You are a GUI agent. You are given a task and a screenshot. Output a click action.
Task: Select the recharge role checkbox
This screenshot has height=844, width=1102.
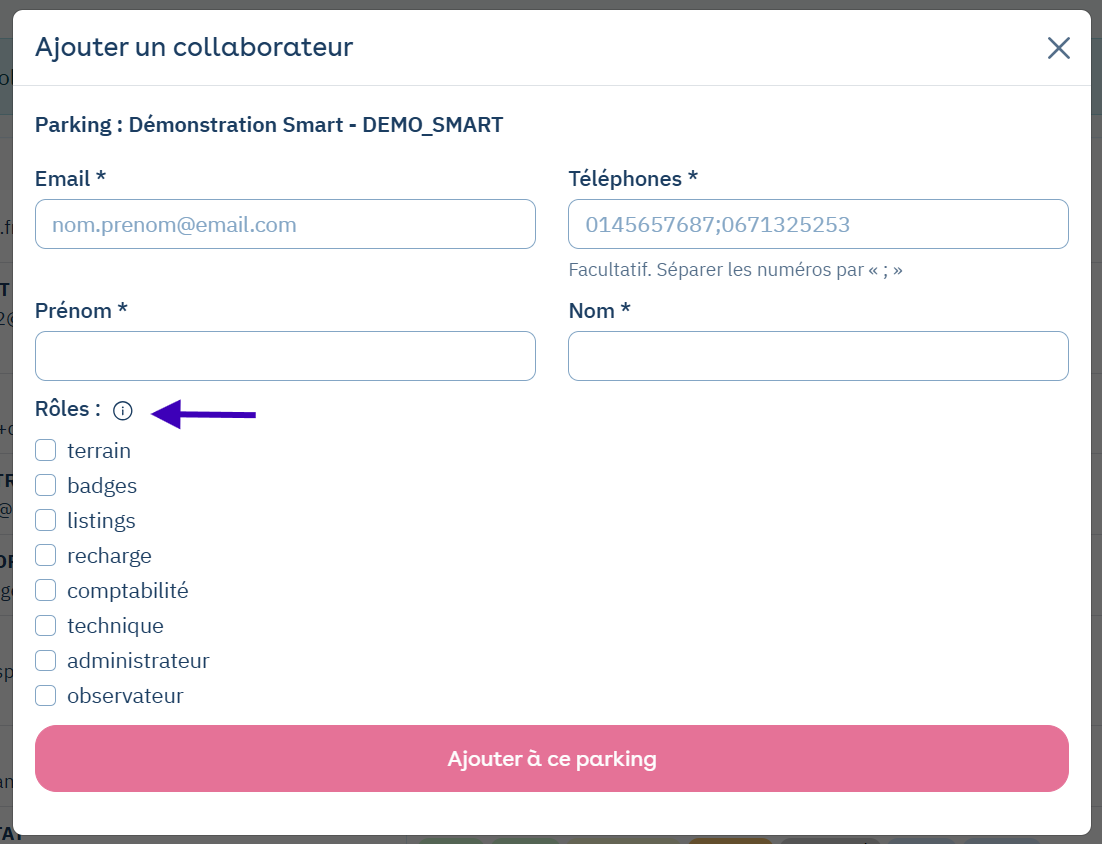pyautogui.click(x=46, y=555)
